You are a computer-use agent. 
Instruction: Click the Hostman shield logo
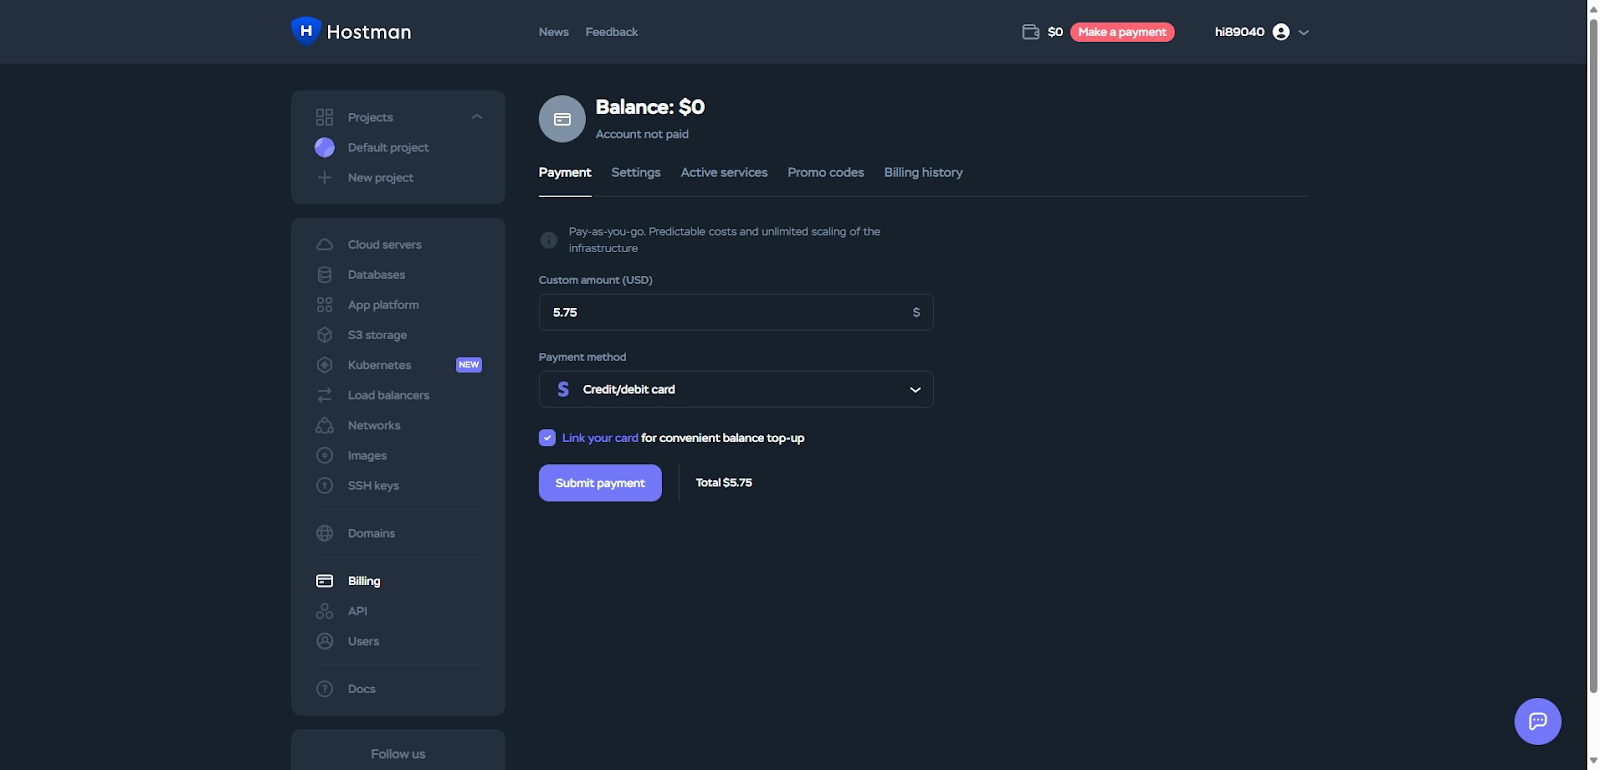[306, 31]
